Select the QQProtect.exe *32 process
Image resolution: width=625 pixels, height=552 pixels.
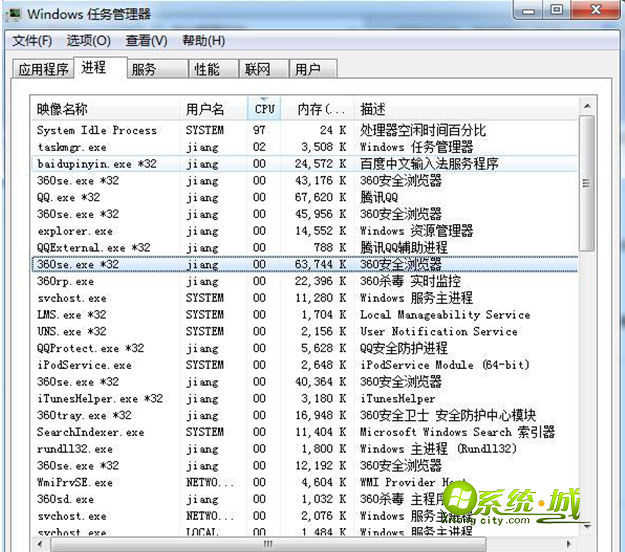pos(305,348)
